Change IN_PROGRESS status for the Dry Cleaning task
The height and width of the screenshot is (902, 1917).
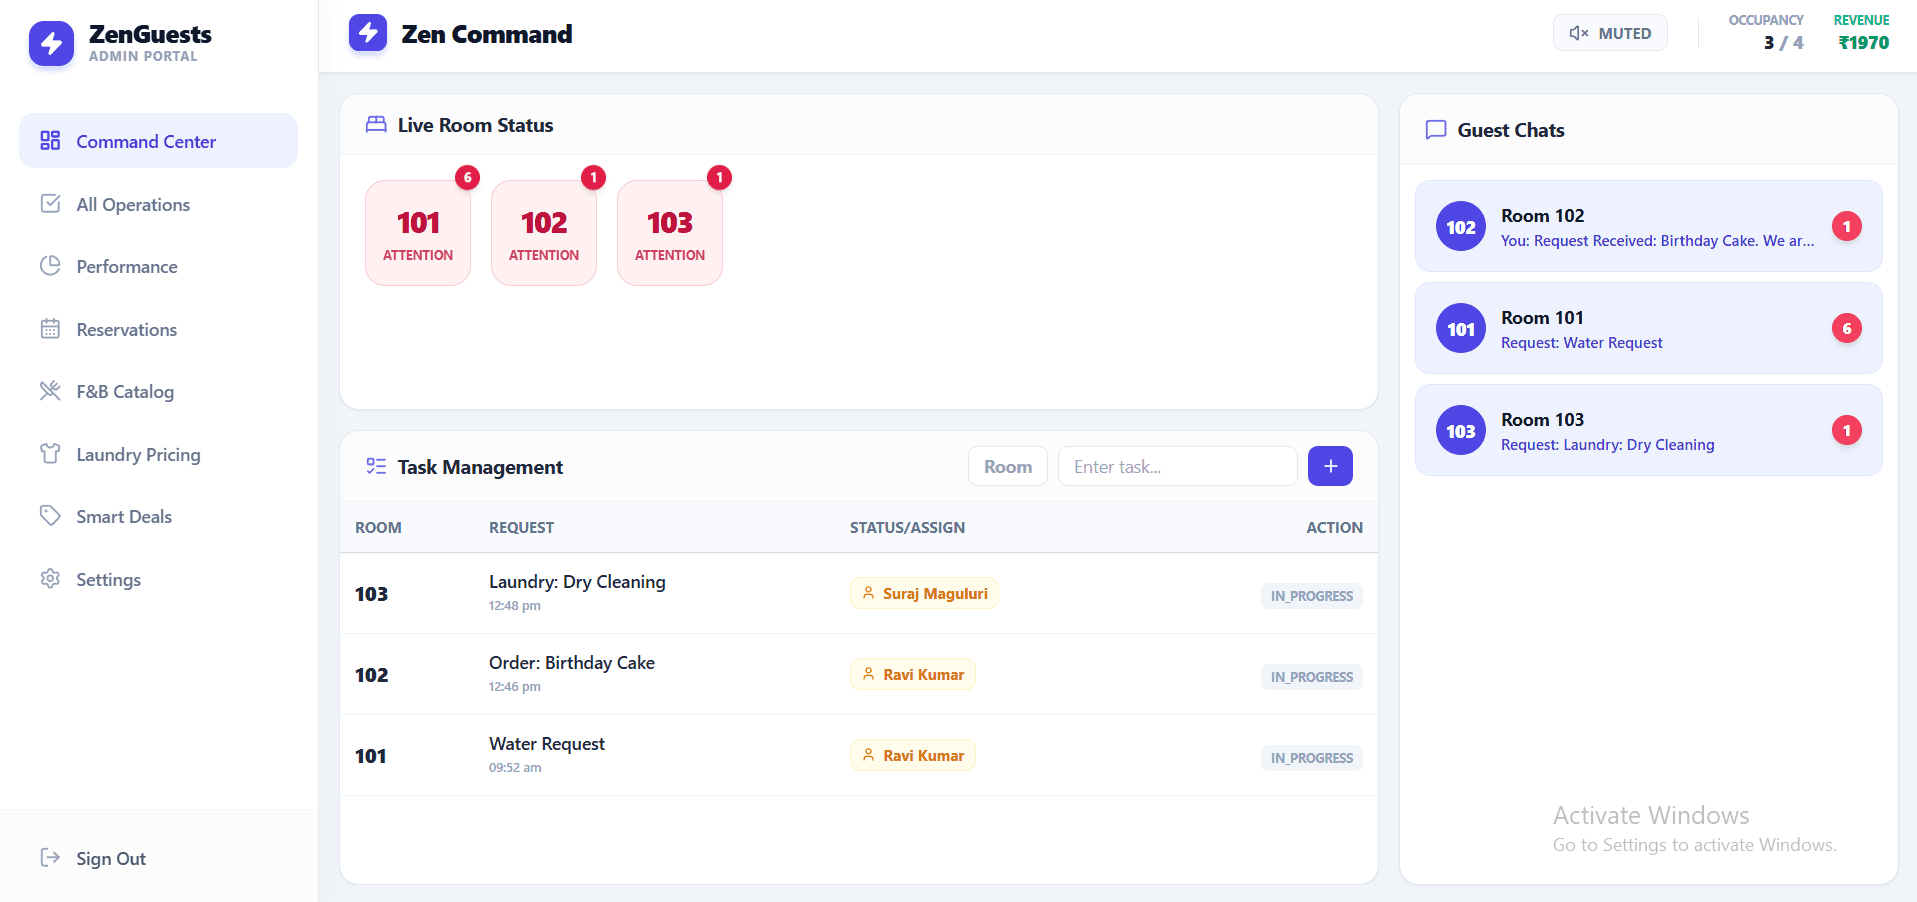[1310, 595]
